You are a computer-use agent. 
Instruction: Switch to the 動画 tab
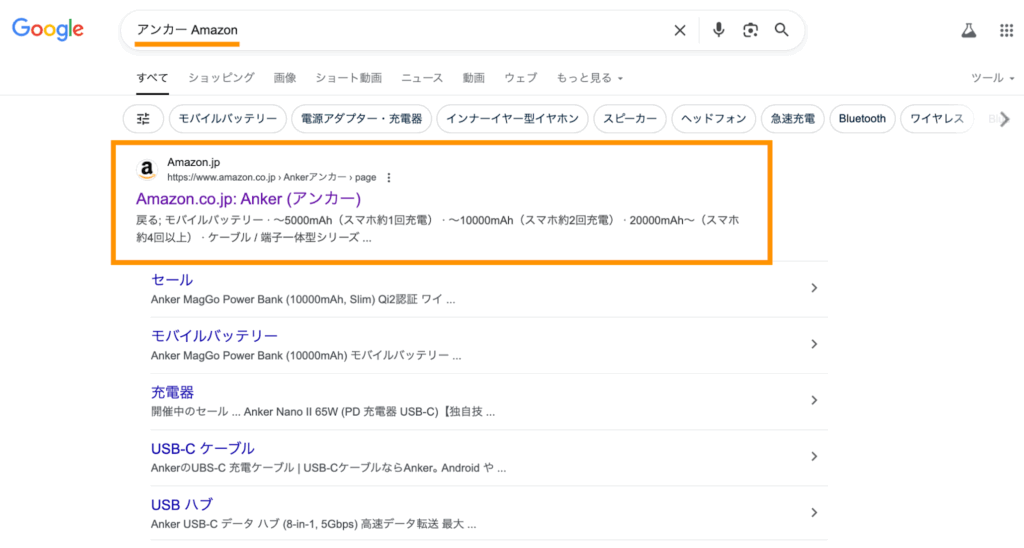(x=473, y=78)
